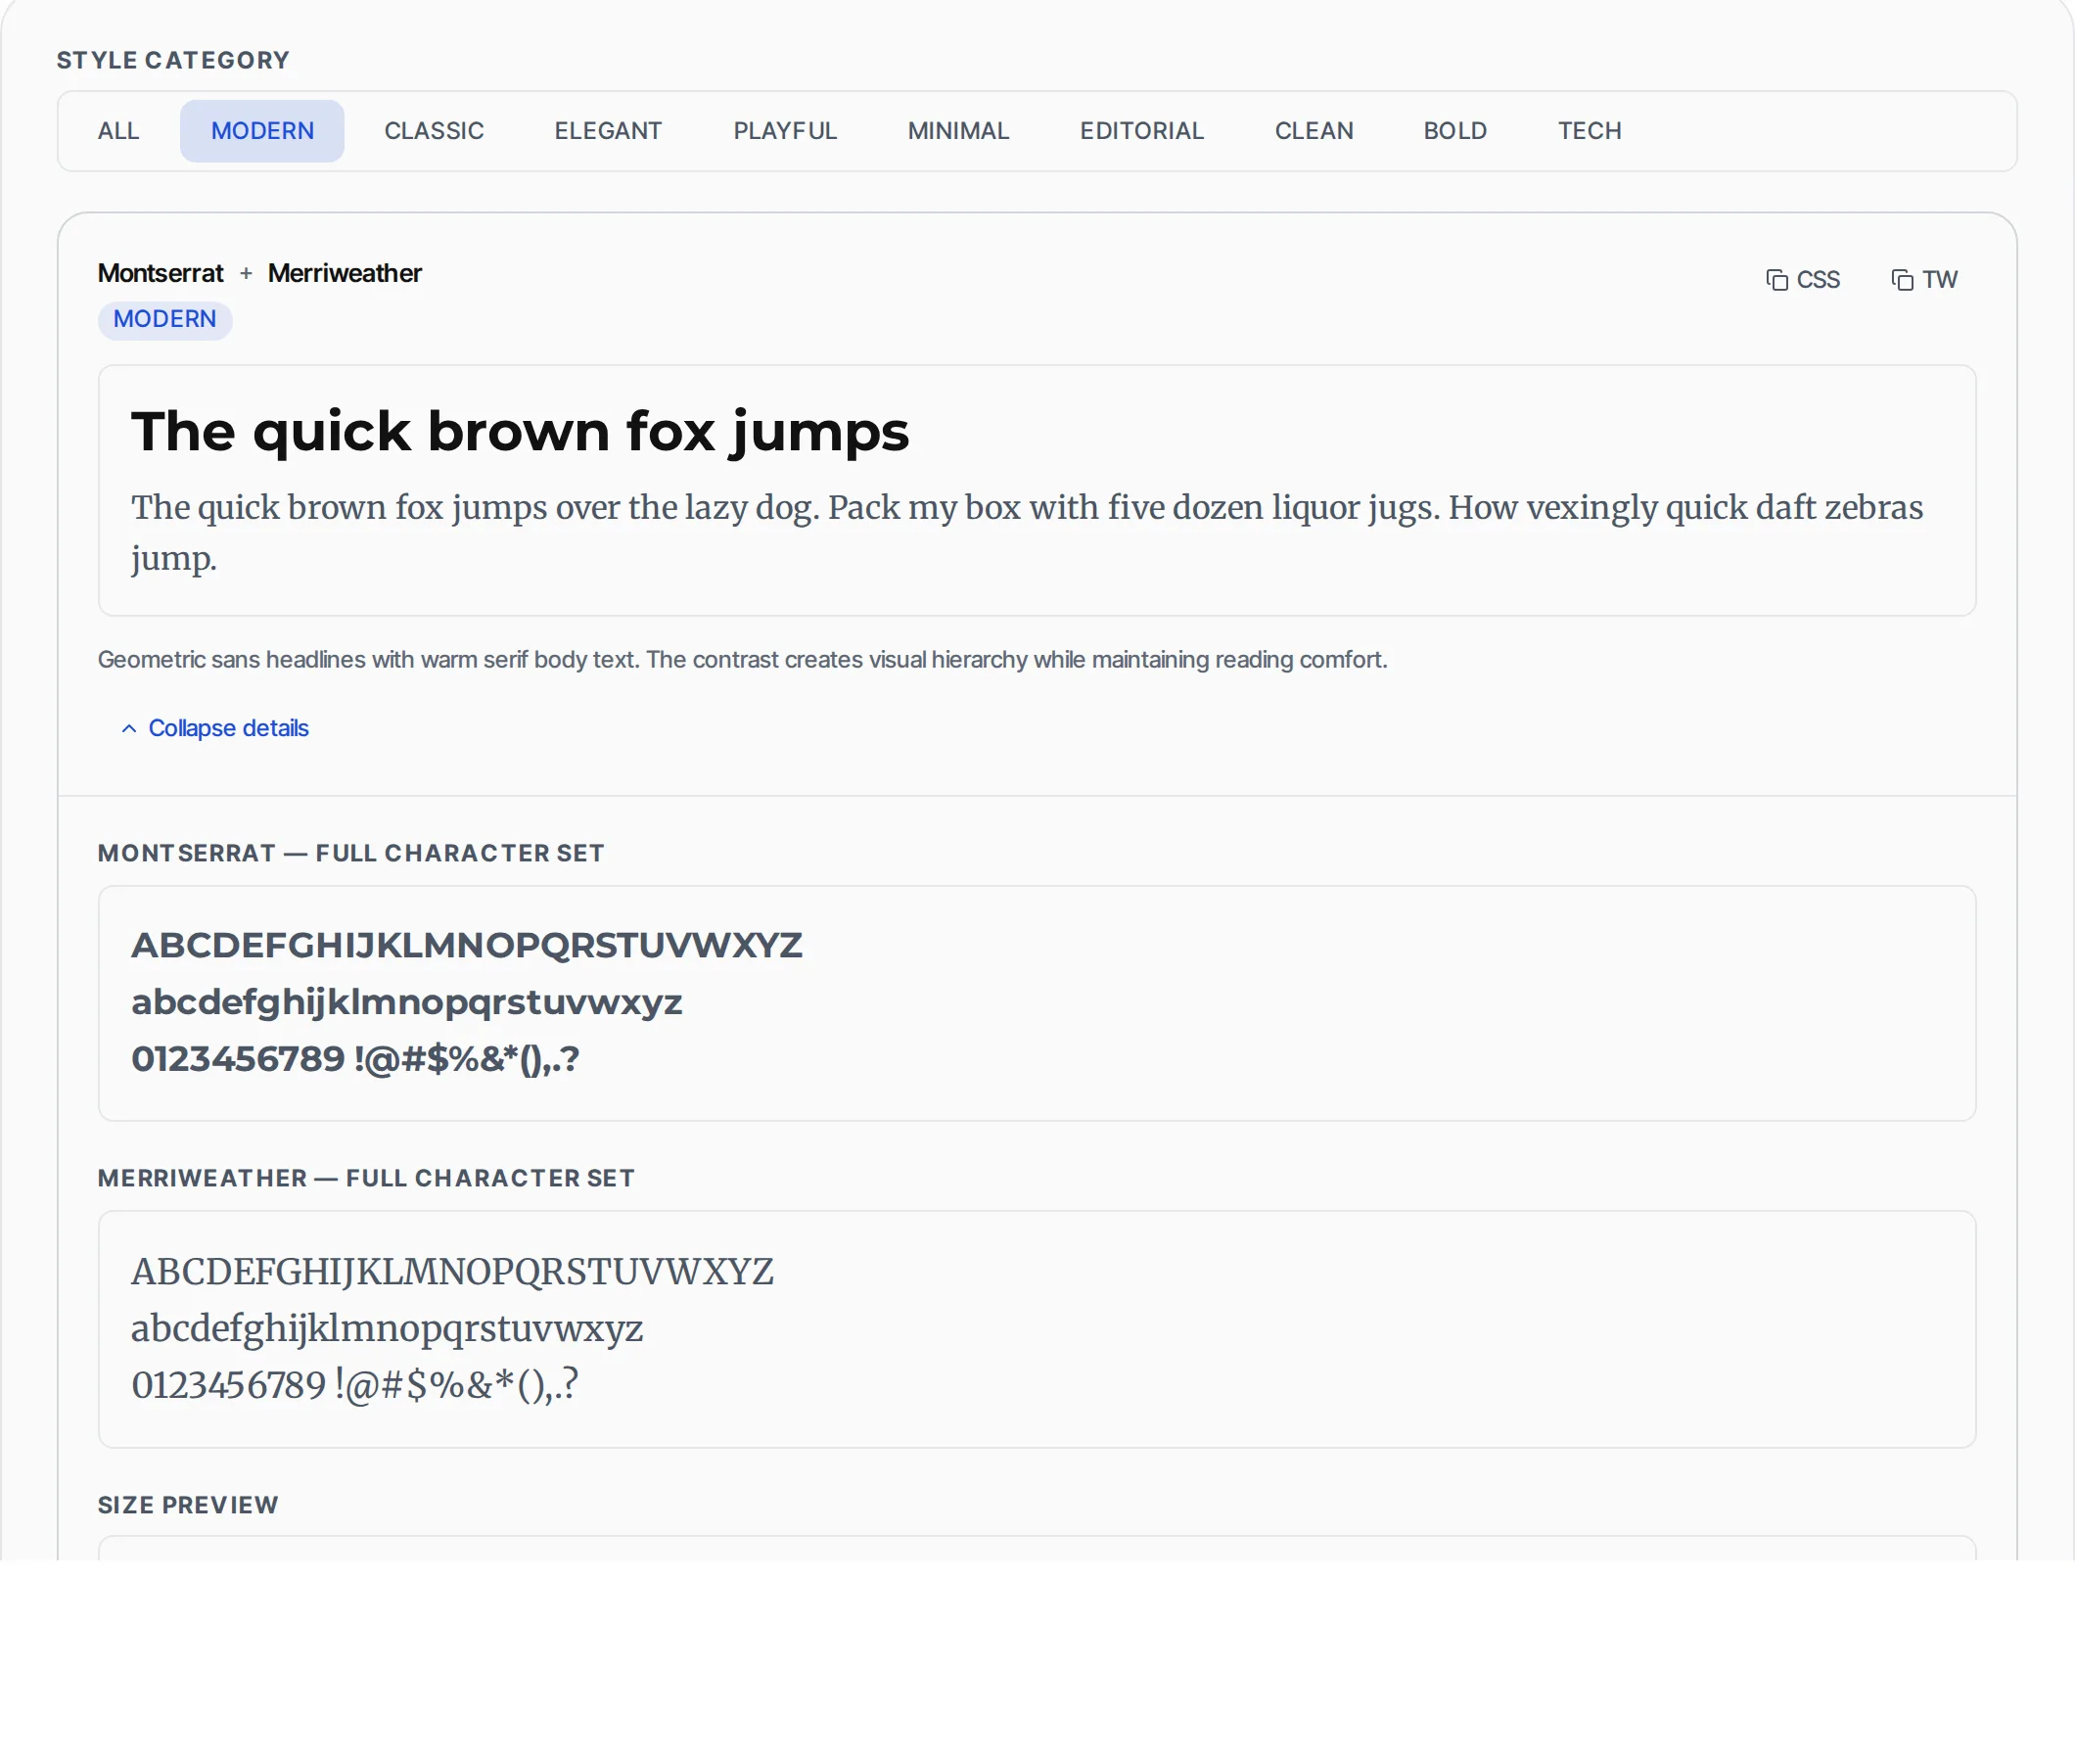Click the MODERN badge under the pairing name
2075x1764 pixels.
[165, 320]
